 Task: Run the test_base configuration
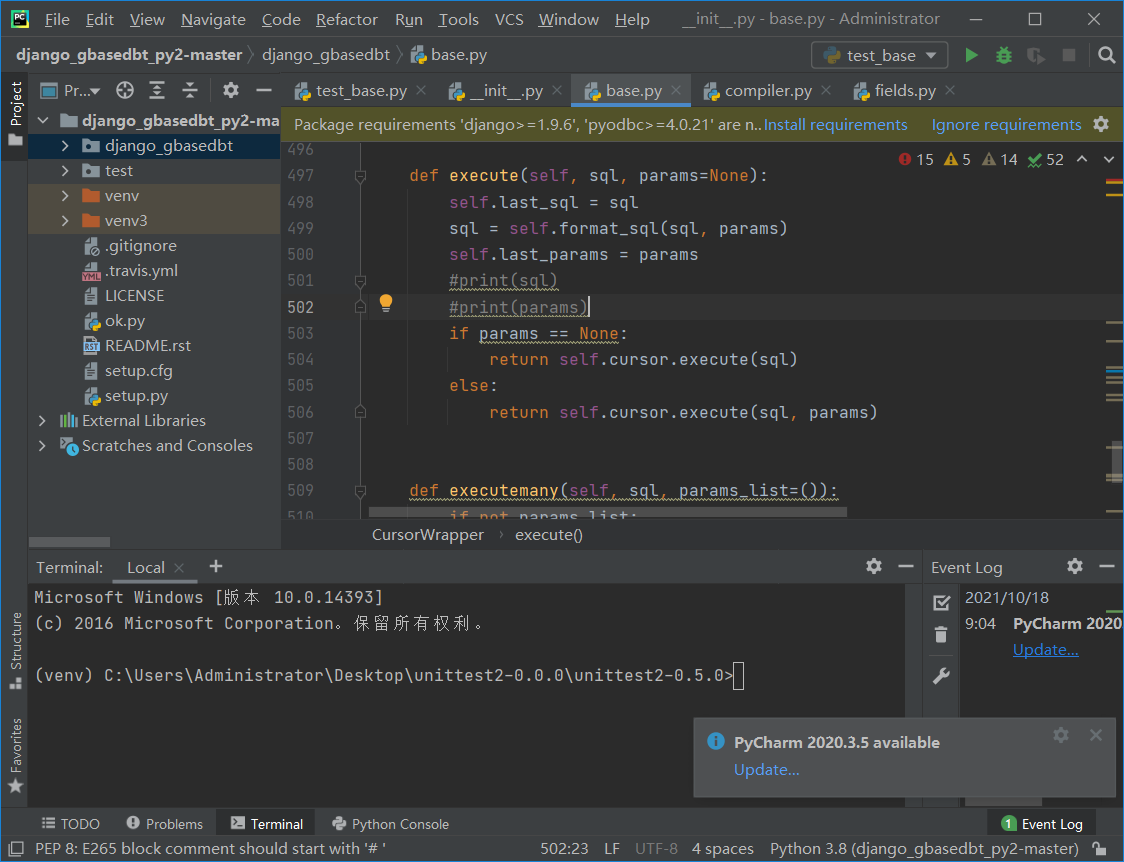[970, 55]
